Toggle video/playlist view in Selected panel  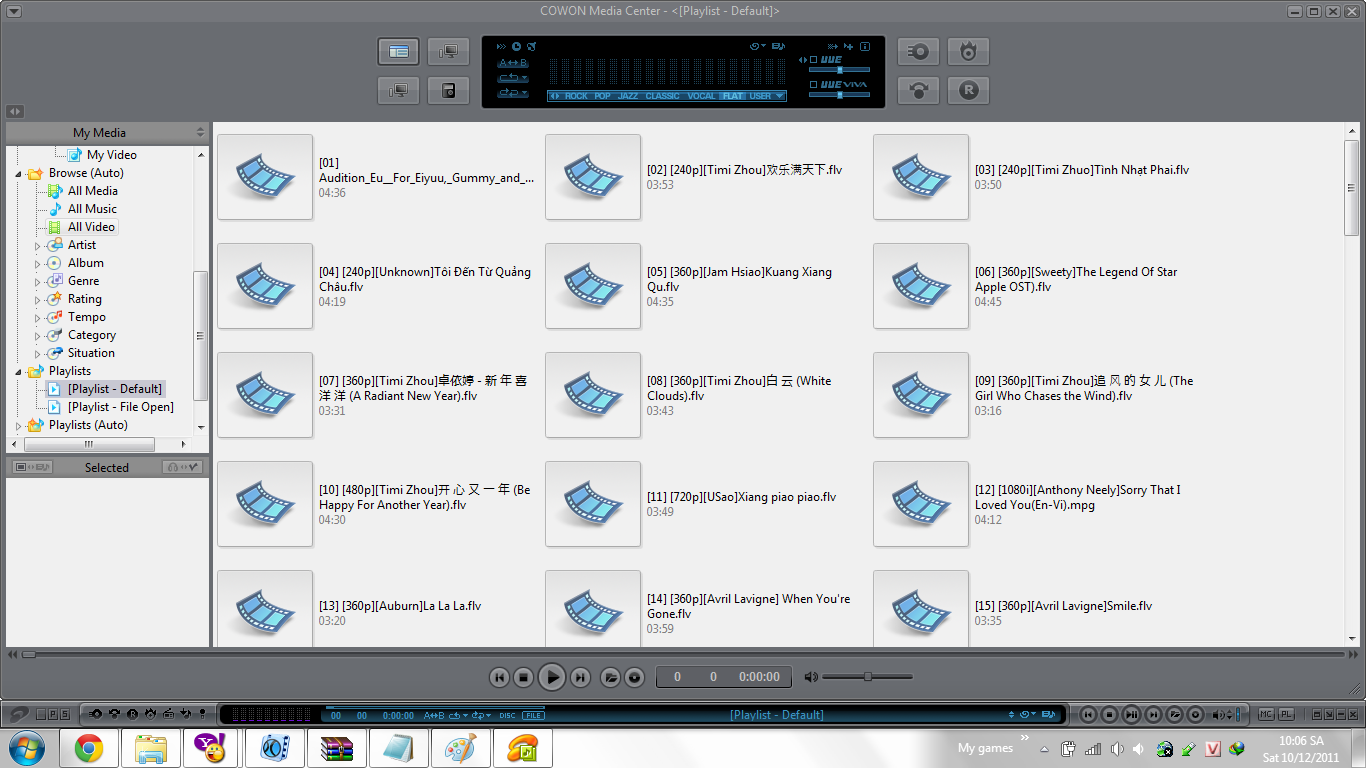pos(32,467)
